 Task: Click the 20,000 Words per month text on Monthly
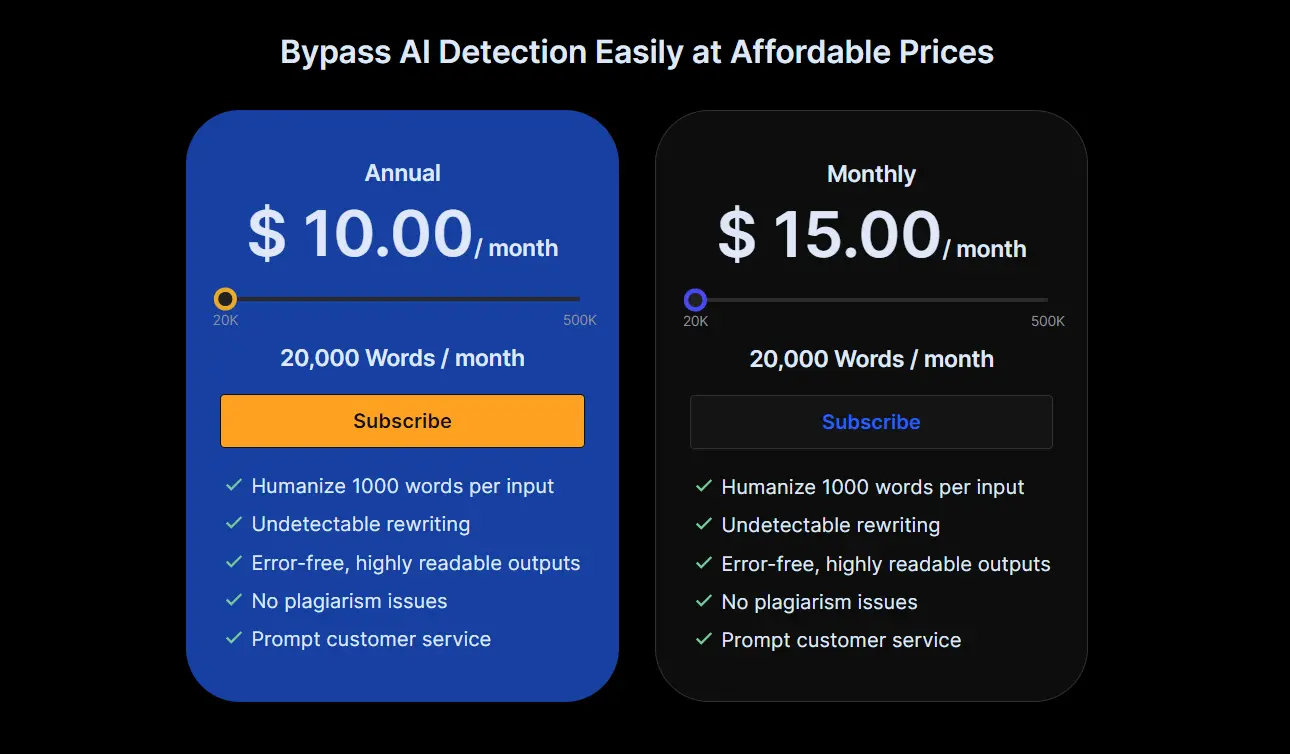click(871, 359)
